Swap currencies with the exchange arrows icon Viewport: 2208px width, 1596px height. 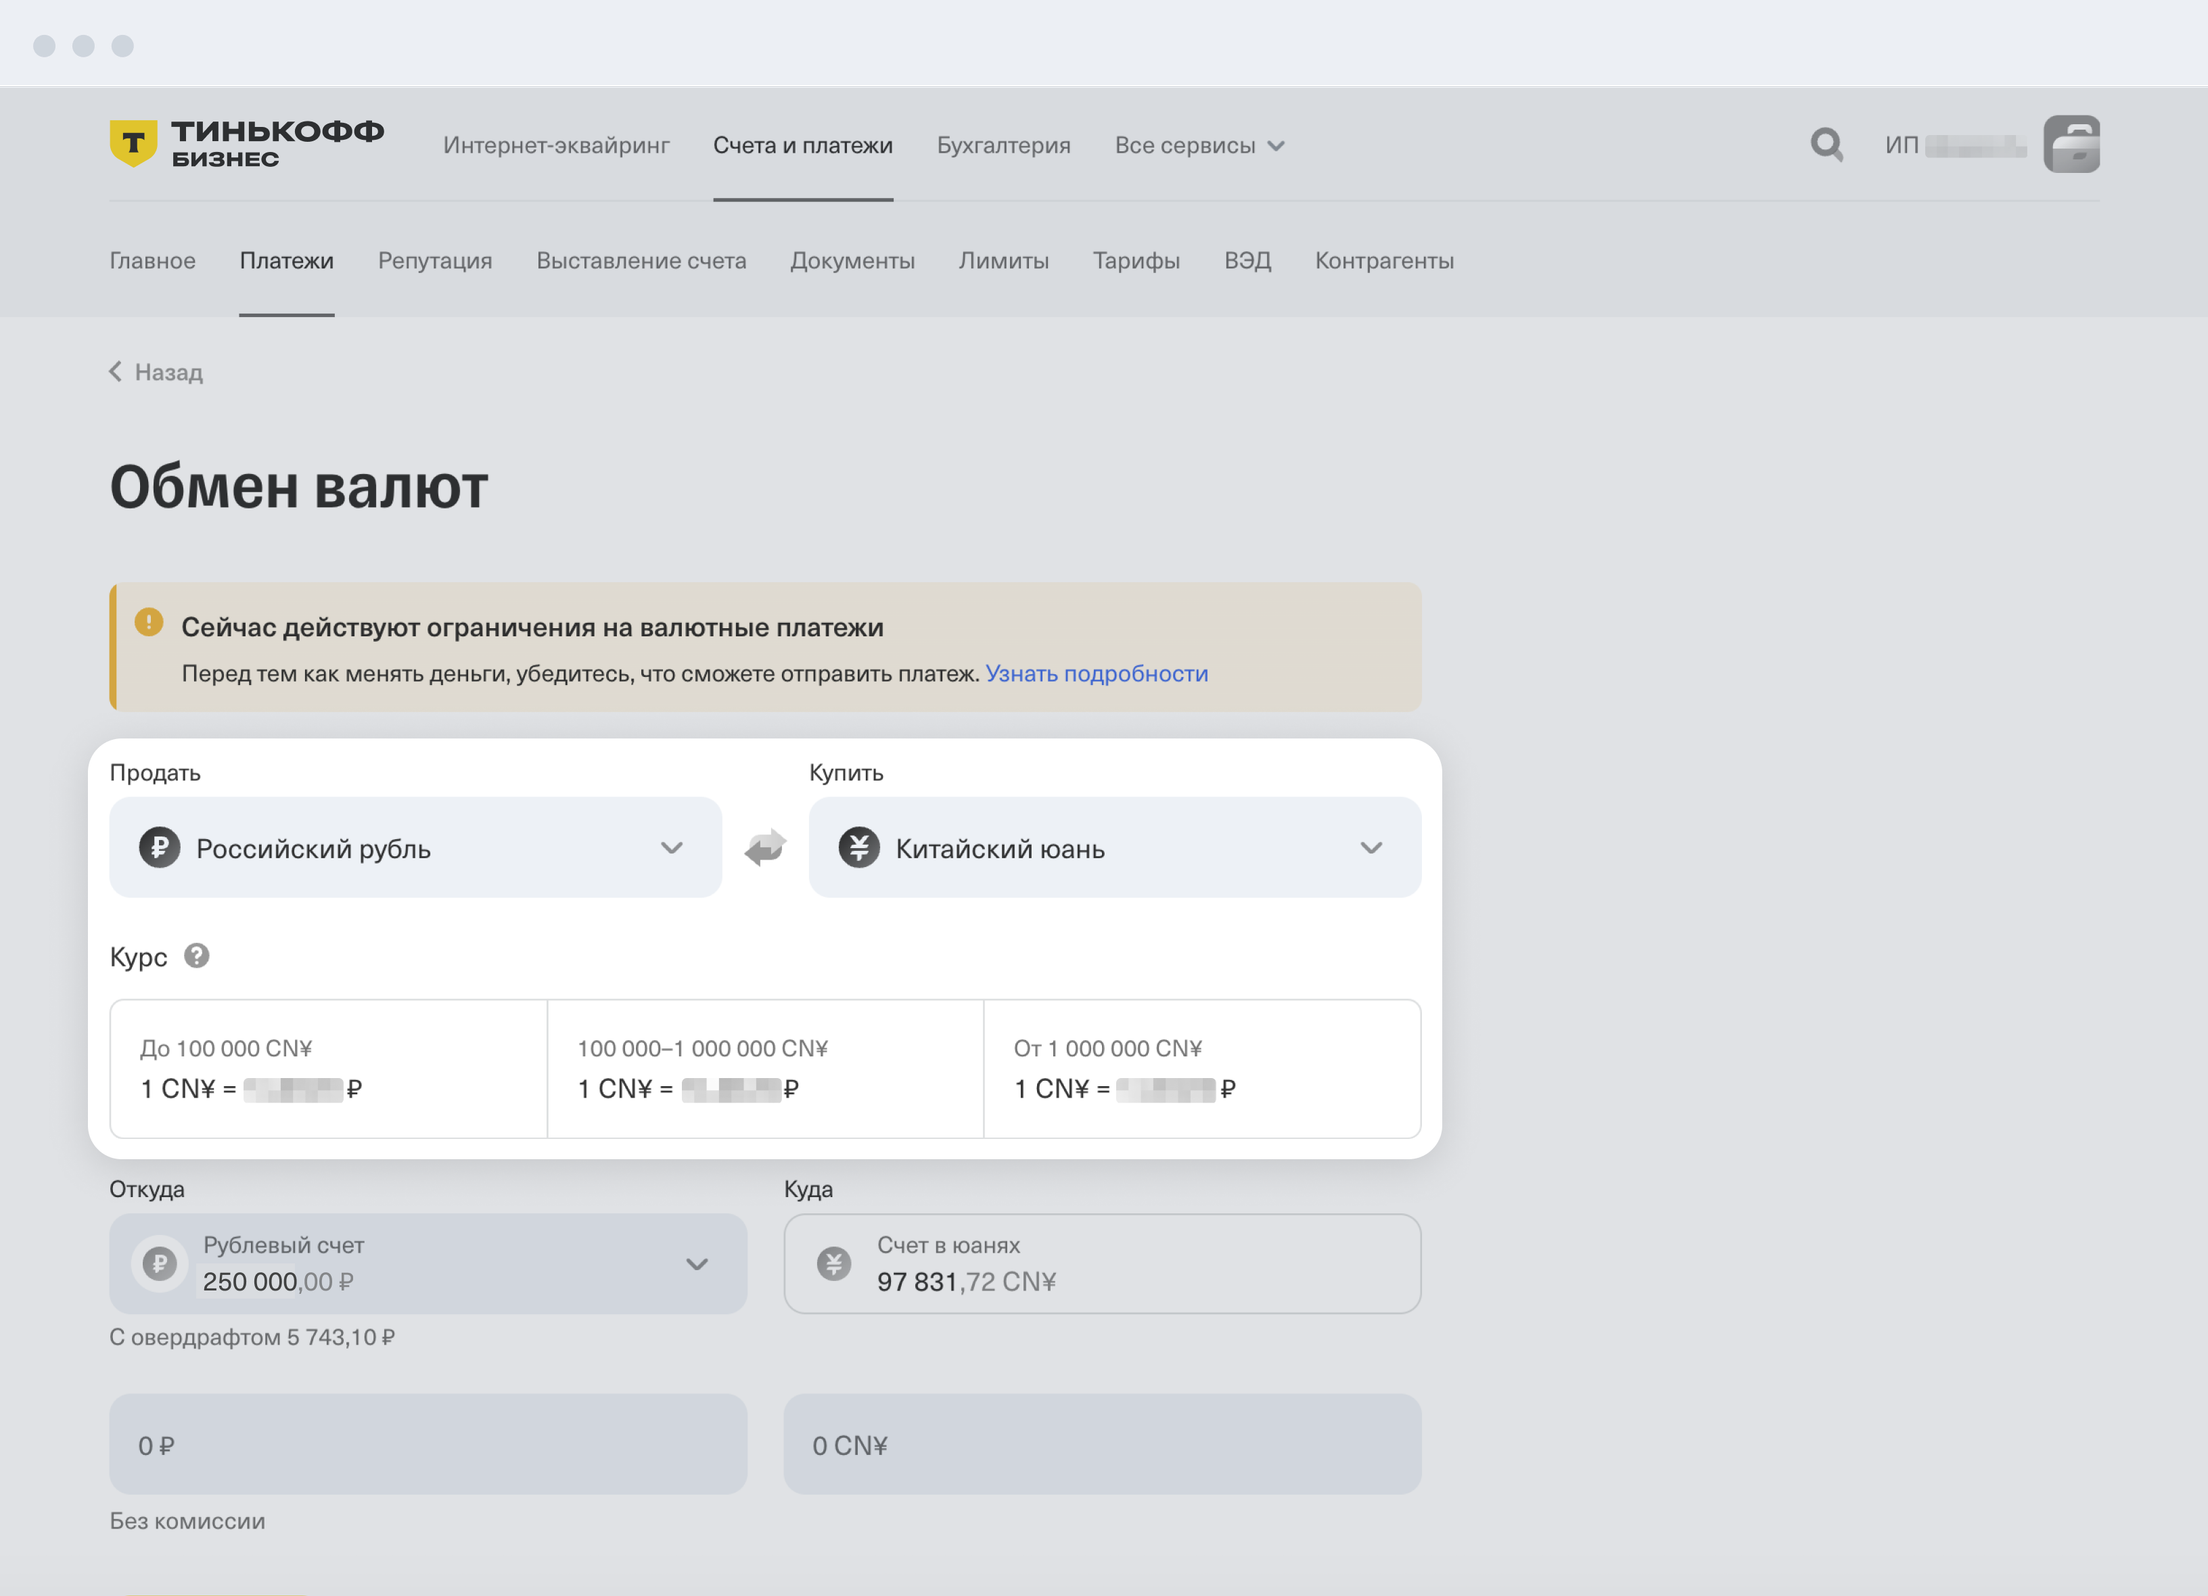click(x=763, y=848)
